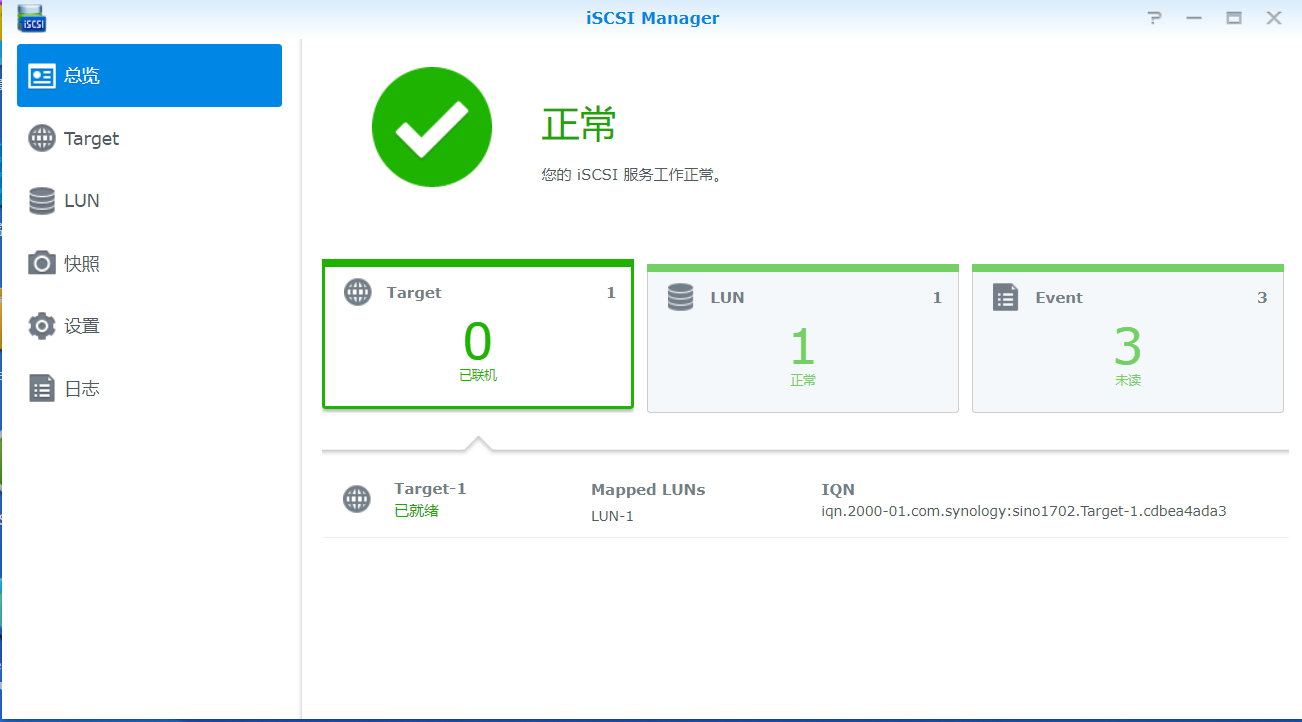Click the globe icon beside Target-1 row
Screen dimensions: 1302x722
[x=357, y=499]
